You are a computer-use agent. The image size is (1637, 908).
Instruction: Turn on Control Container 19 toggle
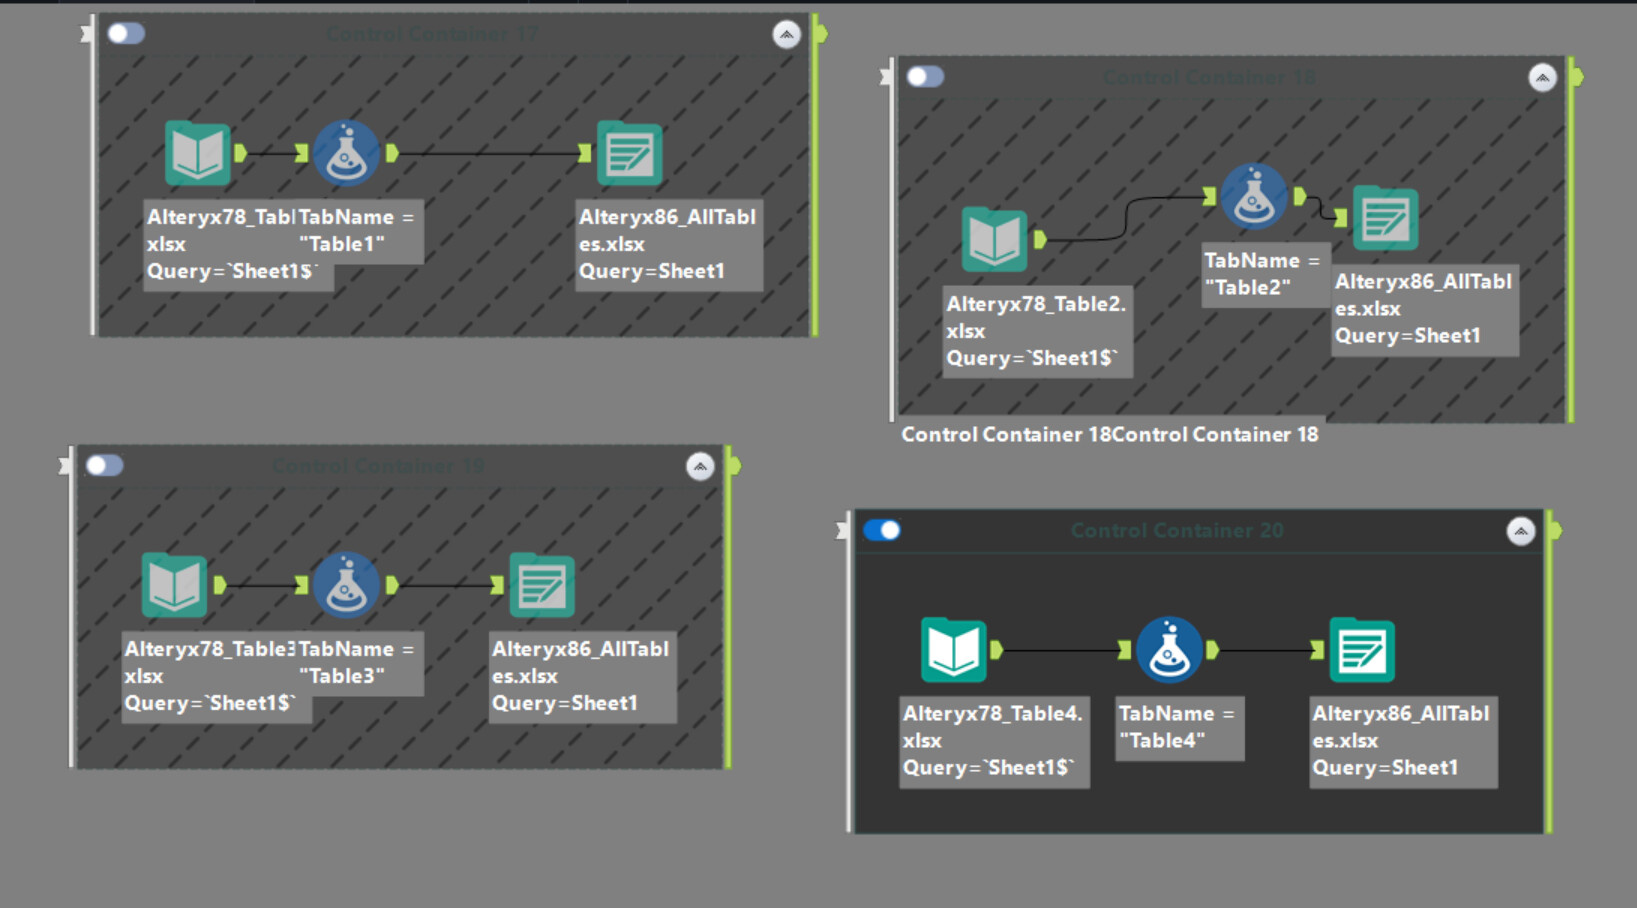point(104,466)
